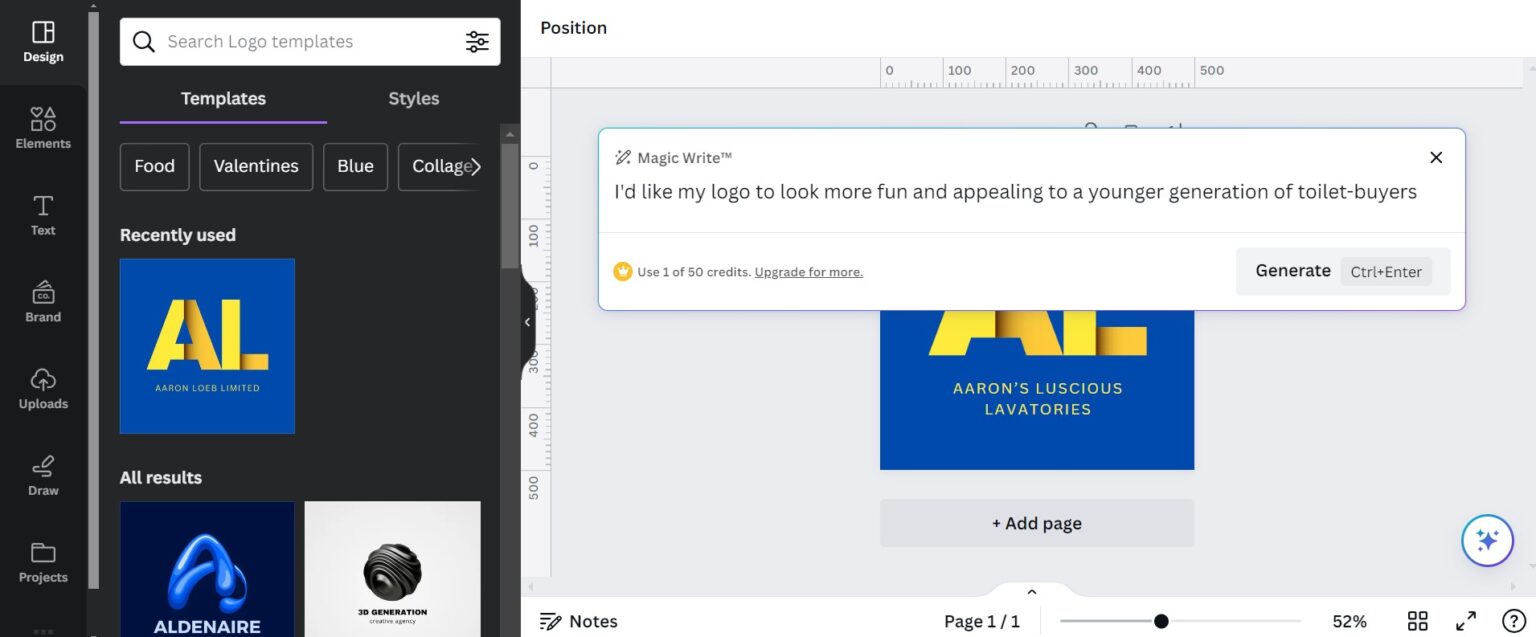Open the Upgrade for more link
Viewport: 1536px width, 637px height.
pos(808,271)
